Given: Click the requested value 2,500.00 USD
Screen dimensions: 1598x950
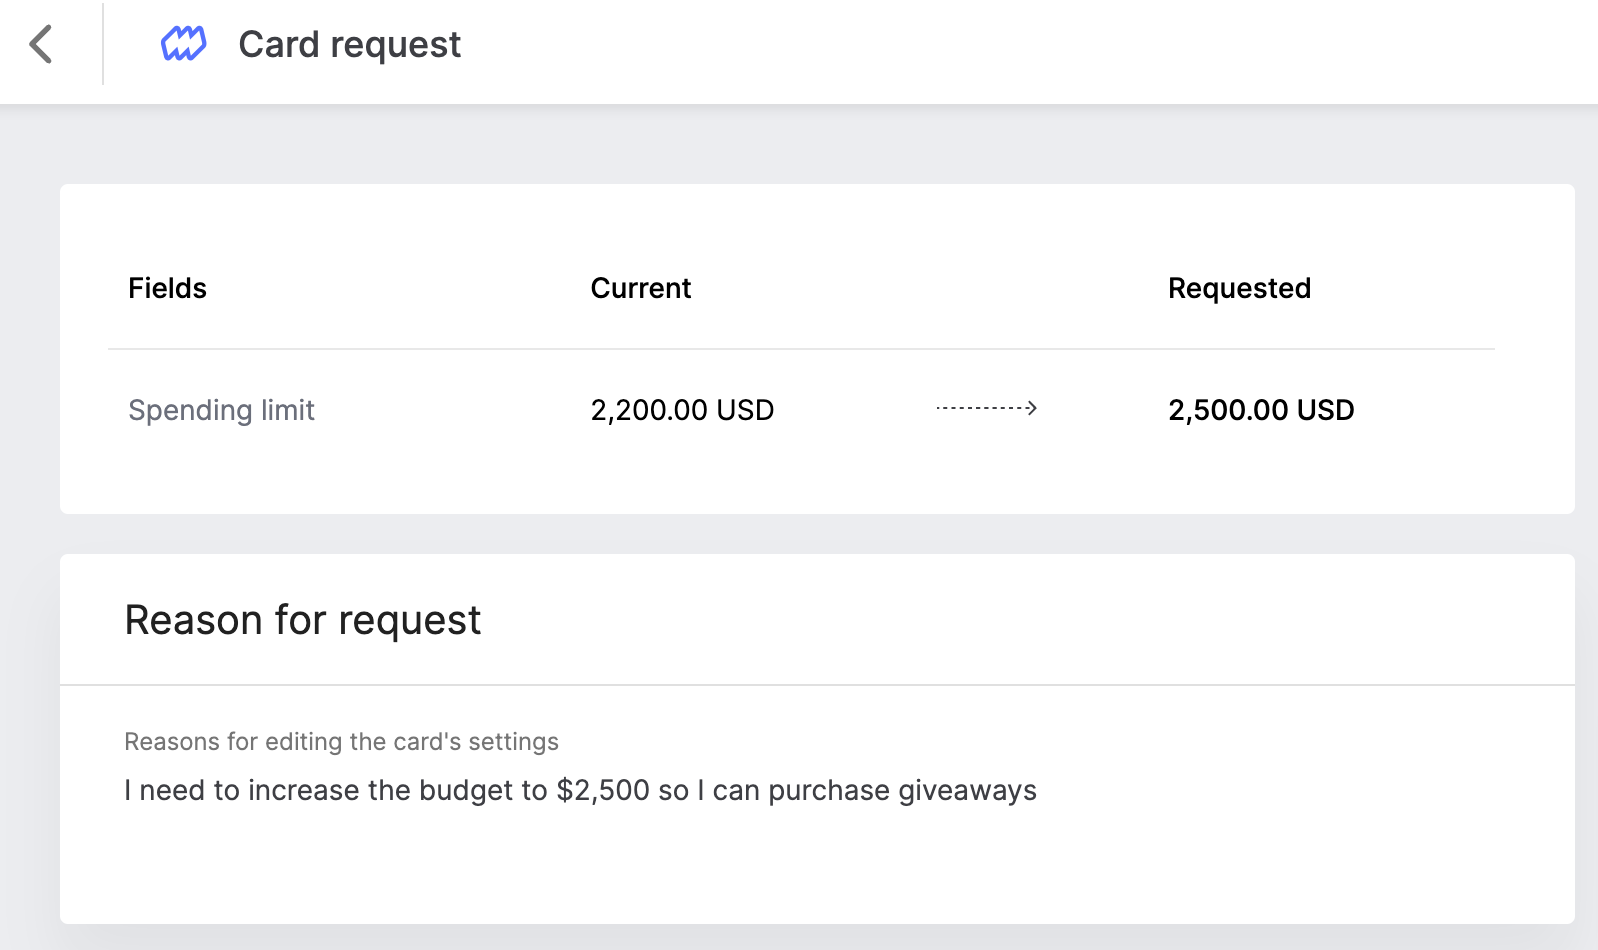Looking at the screenshot, I should tap(1261, 410).
